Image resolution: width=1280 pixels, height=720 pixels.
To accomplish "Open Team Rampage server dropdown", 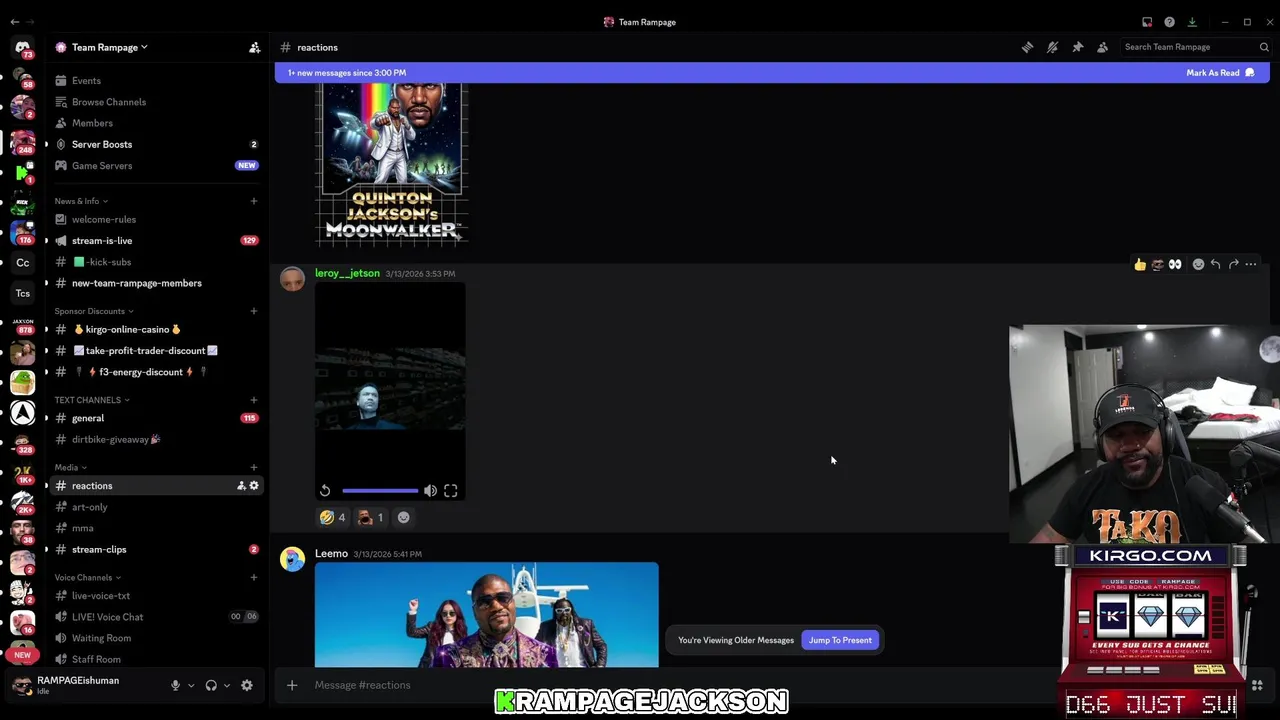I will pyautogui.click(x=110, y=47).
